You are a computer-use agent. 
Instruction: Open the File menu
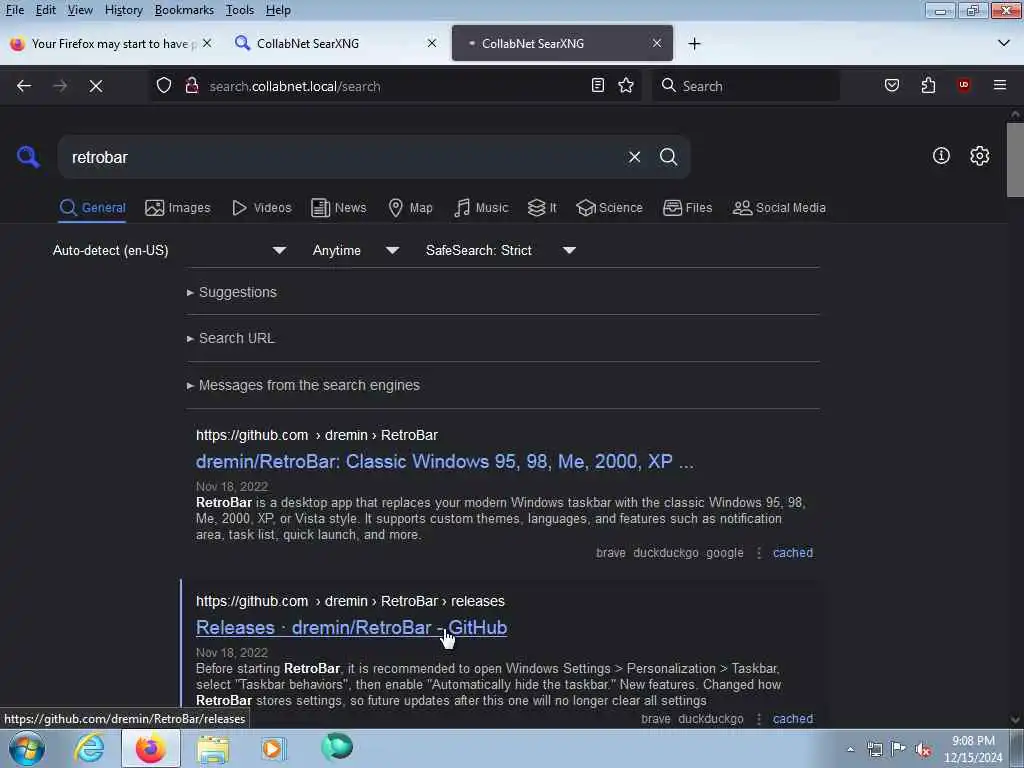[x=14, y=10]
